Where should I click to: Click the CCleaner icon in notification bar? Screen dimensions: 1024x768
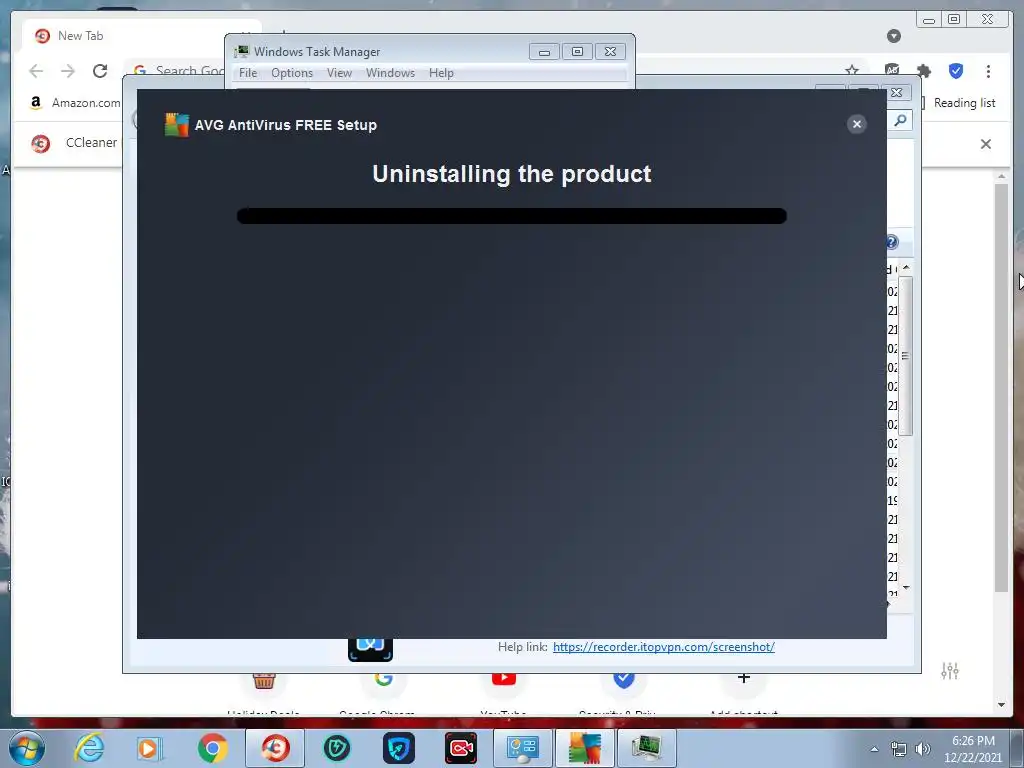coord(40,143)
